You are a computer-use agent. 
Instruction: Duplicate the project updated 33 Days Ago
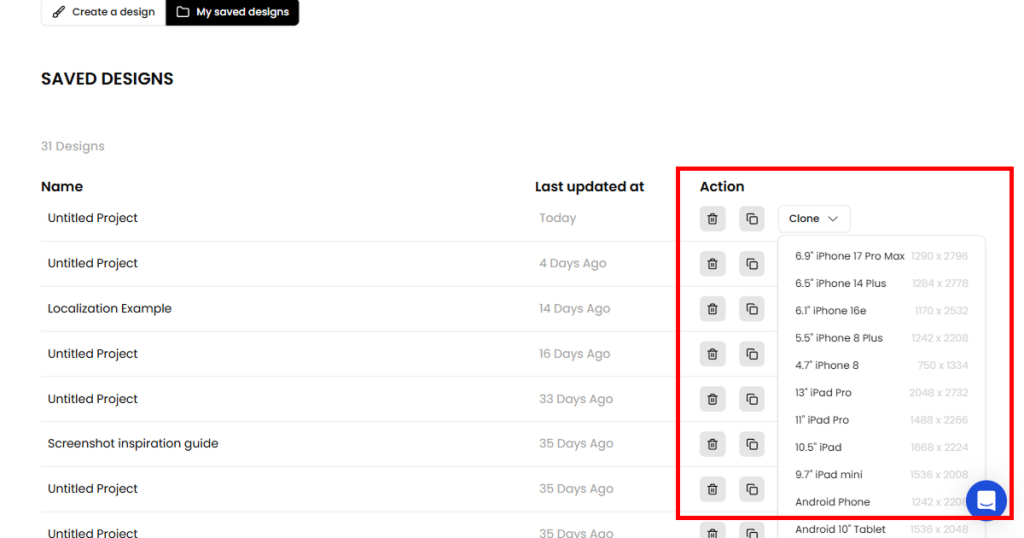[752, 399]
